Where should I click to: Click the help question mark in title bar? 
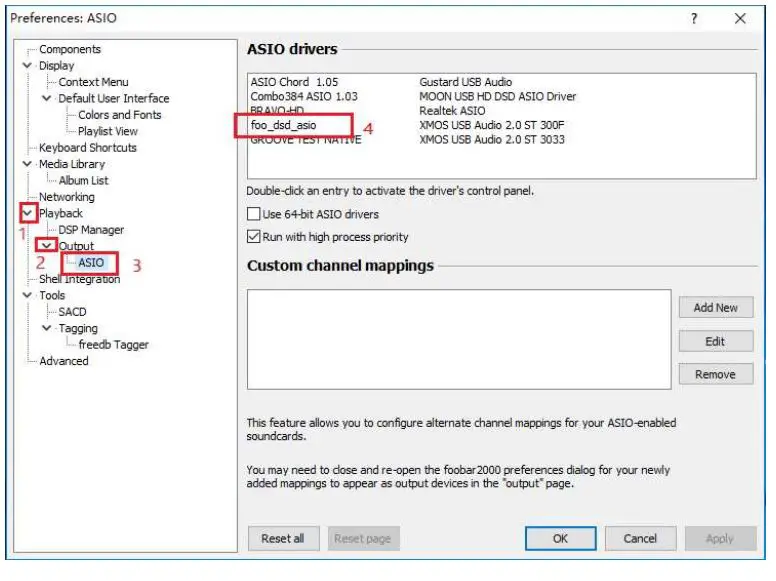coord(694,19)
